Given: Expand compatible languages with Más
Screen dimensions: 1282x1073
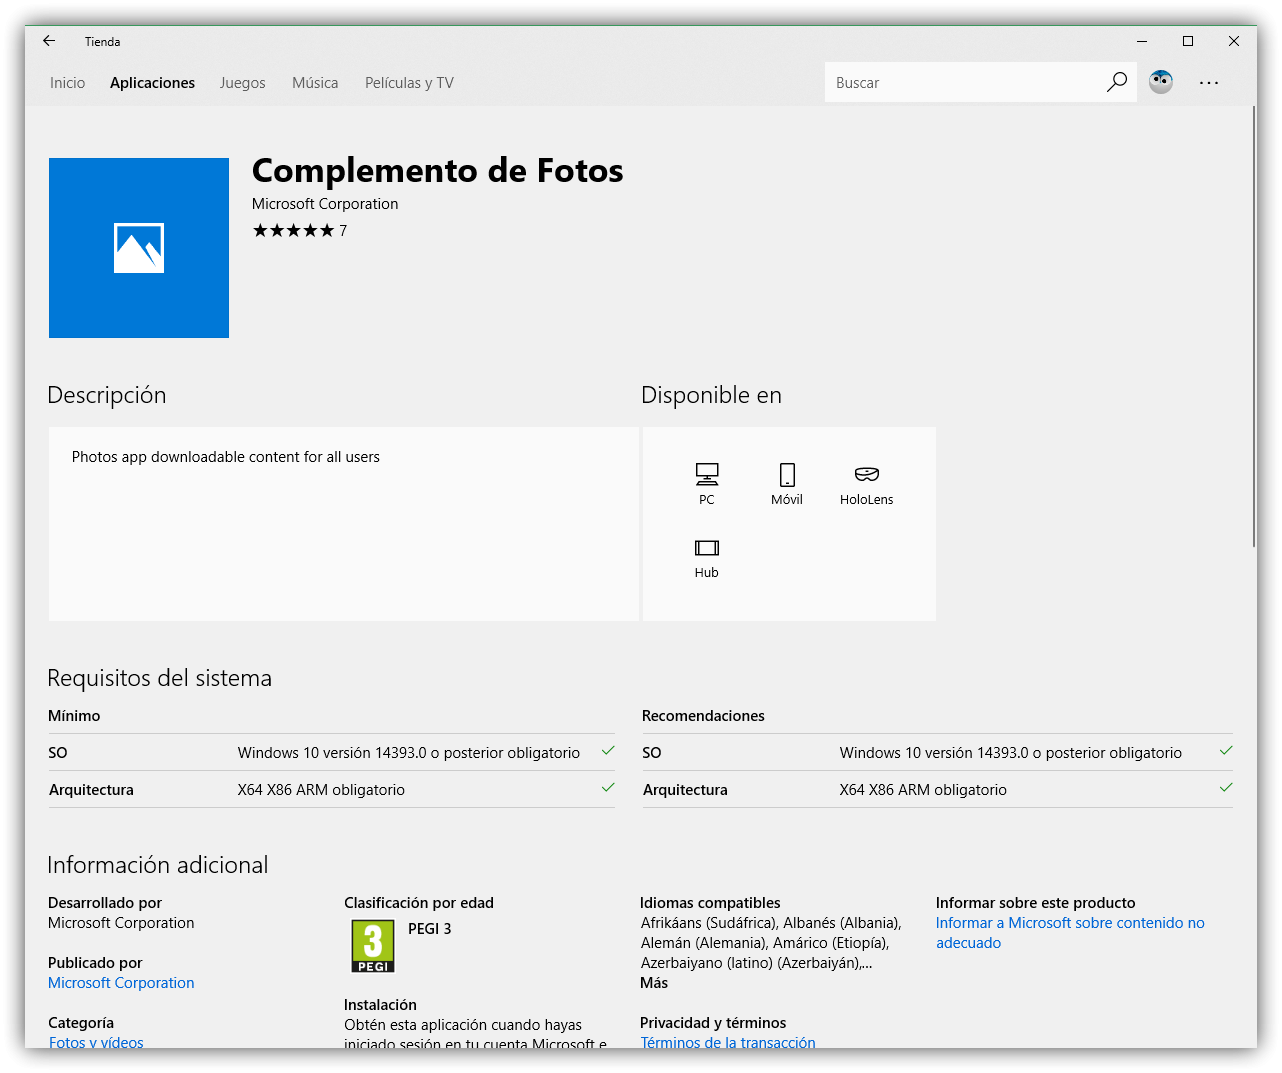Looking at the screenshot, I should 654,983.
